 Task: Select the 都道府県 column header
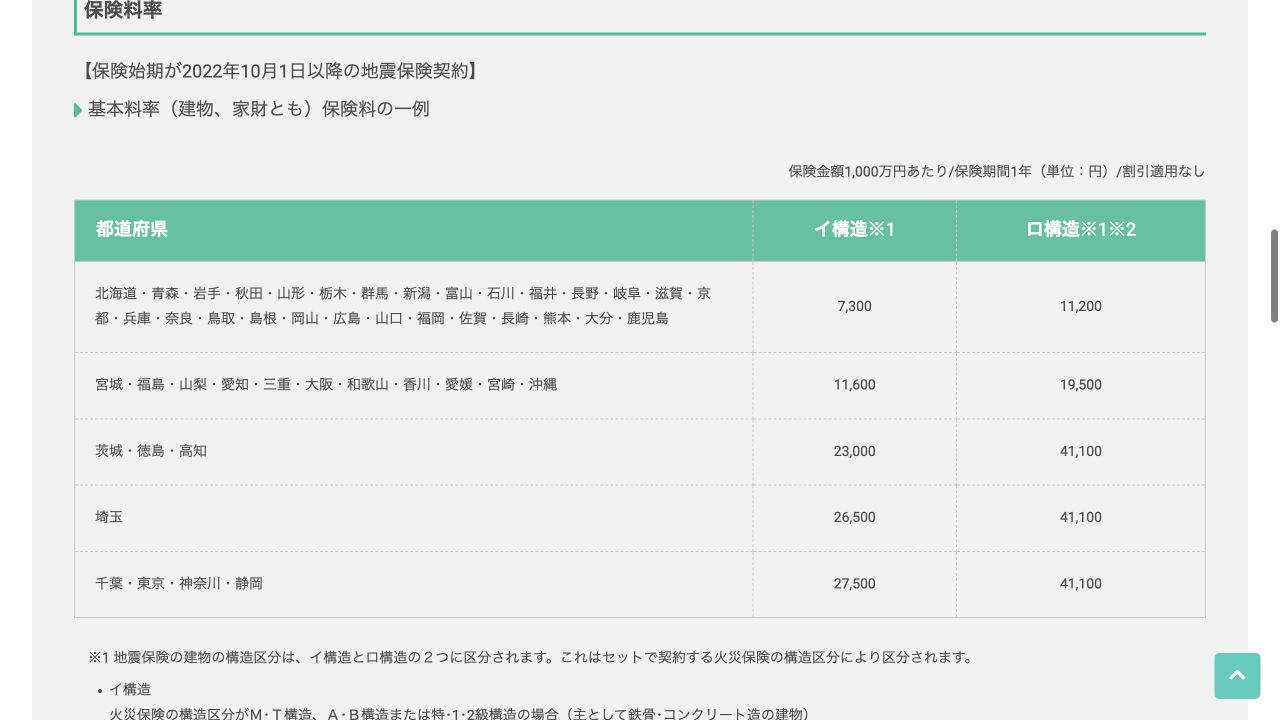click(132, 229)
